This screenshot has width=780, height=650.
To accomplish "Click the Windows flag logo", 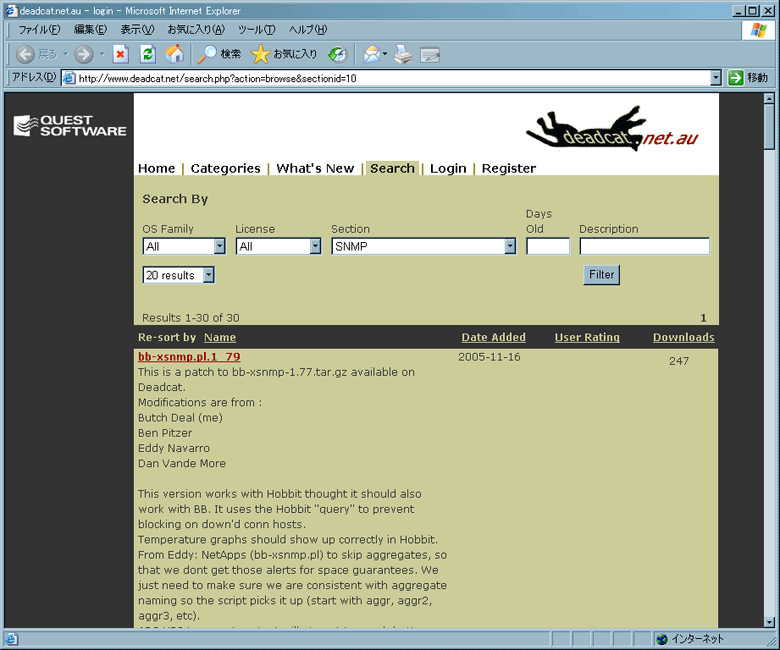I will [x=758, y=30].
